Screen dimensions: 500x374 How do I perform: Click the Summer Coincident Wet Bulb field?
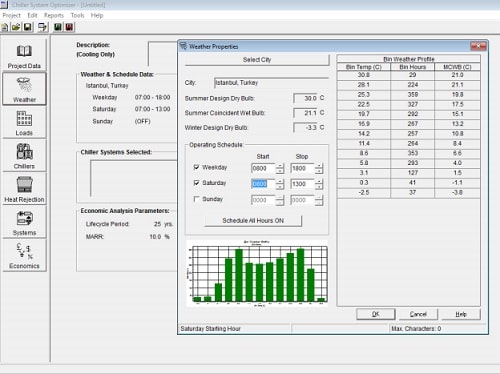[x=305, y=113]
